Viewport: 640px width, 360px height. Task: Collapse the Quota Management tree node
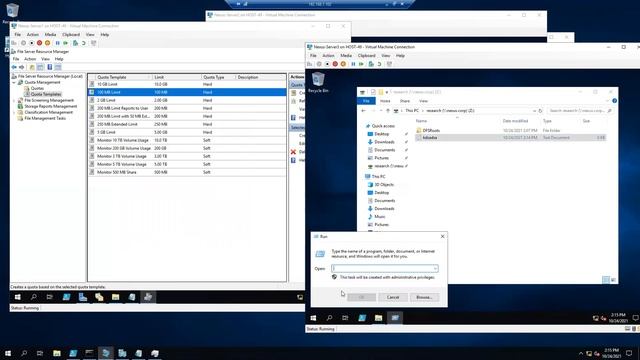pos(14,82)
